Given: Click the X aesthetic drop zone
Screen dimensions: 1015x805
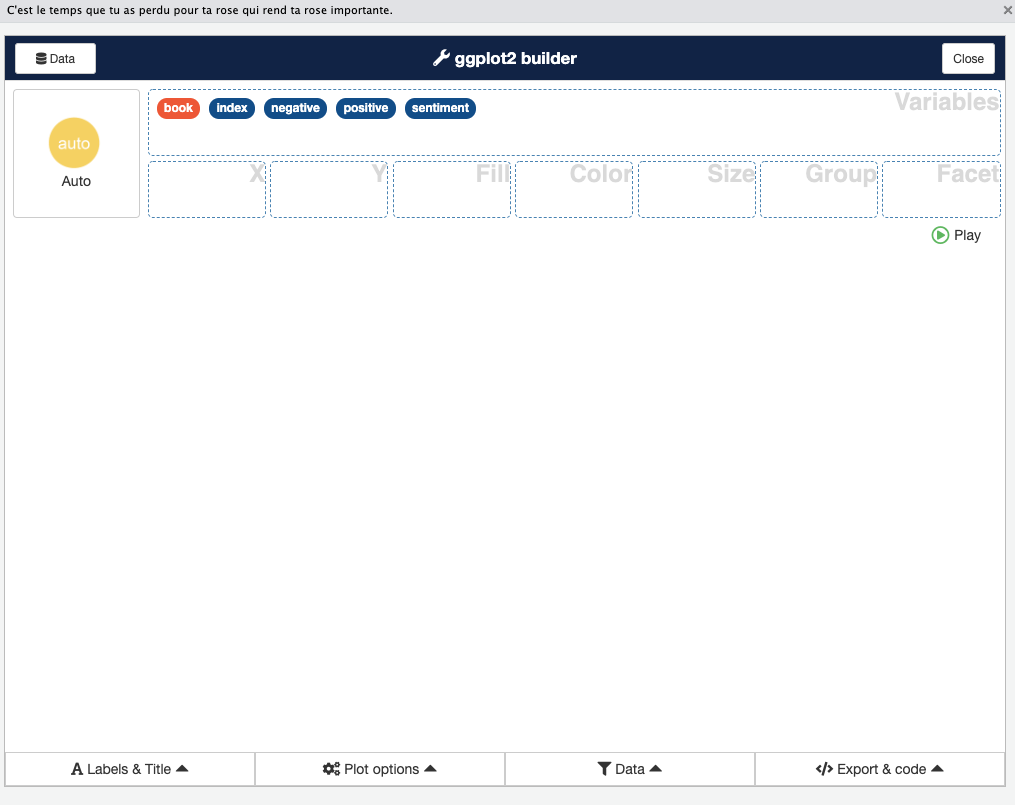Looking at the screenshot, I should (x=206, y=190).
